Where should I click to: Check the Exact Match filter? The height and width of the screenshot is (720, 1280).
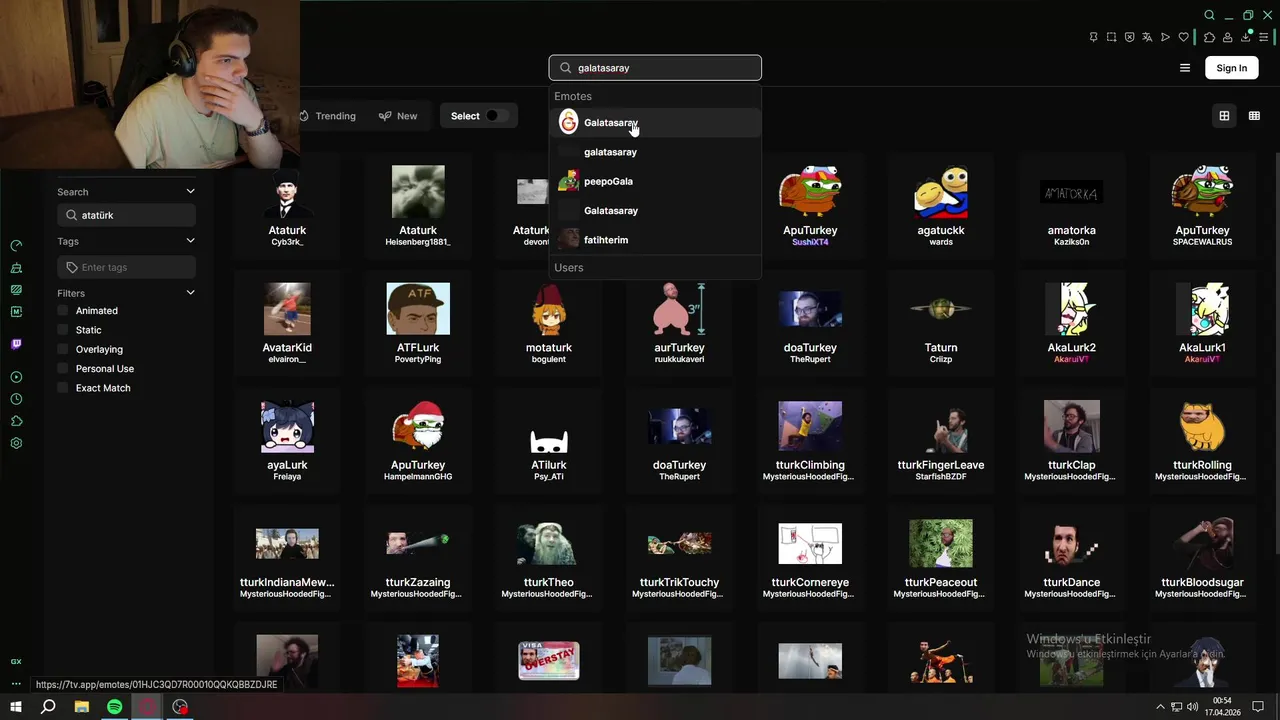(63, 388)
